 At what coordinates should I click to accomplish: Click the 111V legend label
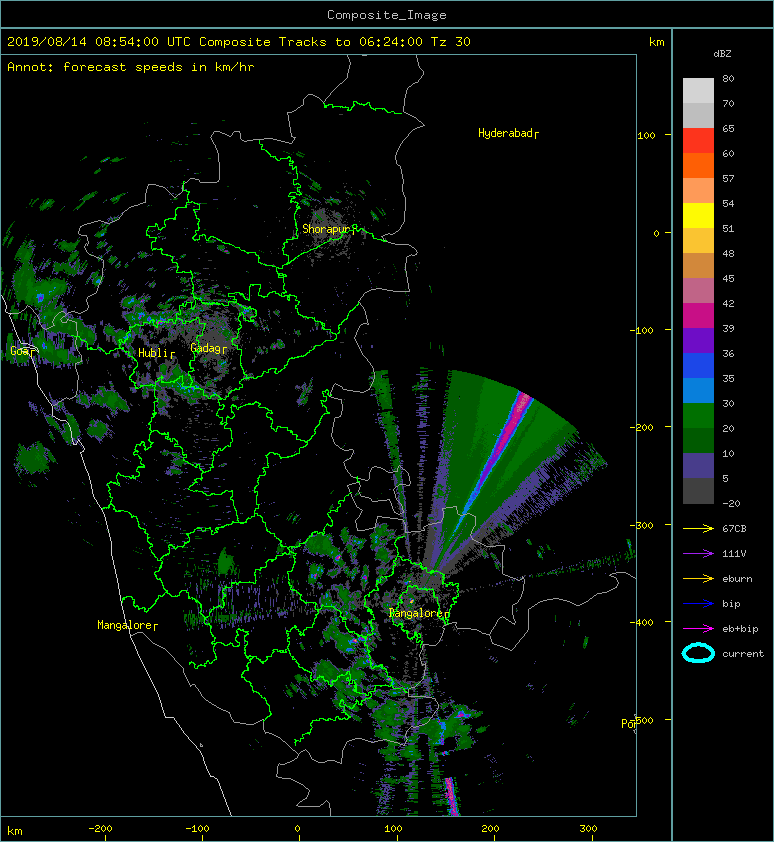coord(734,554)
